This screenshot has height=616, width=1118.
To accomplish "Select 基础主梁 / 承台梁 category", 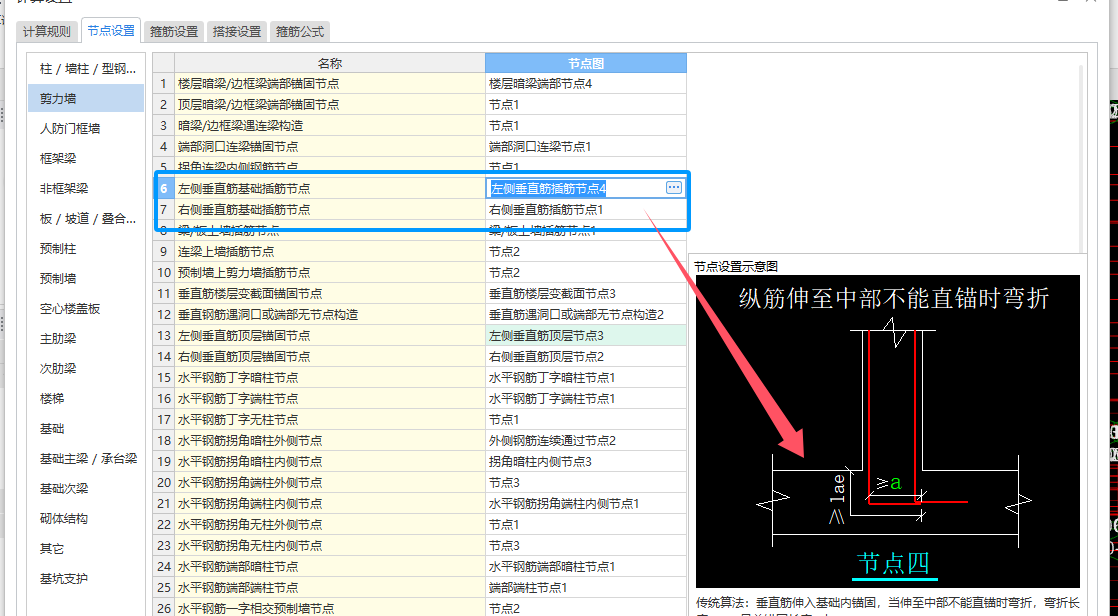I will coord(86,458).
